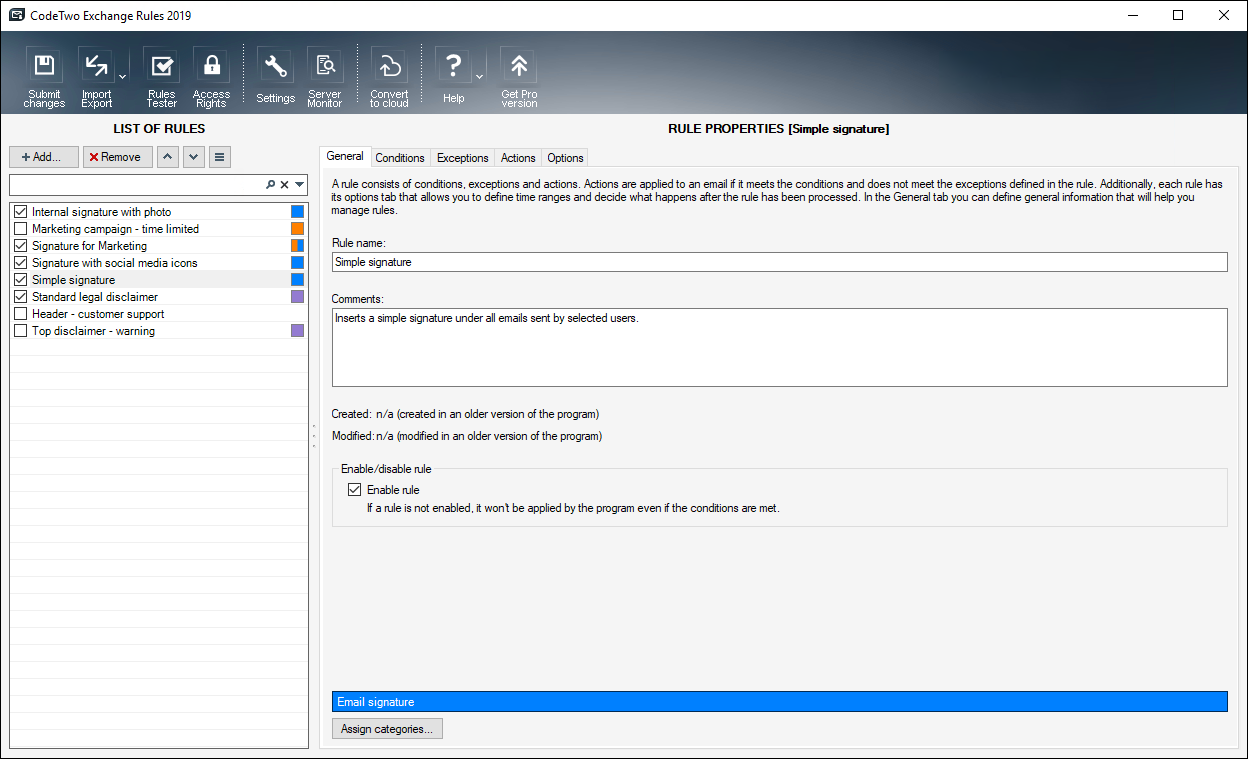This screenshot has height=759, width=1248.
Task: Click the orange swatch of Marketing campaign rule
Action: pyautogui.click(x=297, y=229)
